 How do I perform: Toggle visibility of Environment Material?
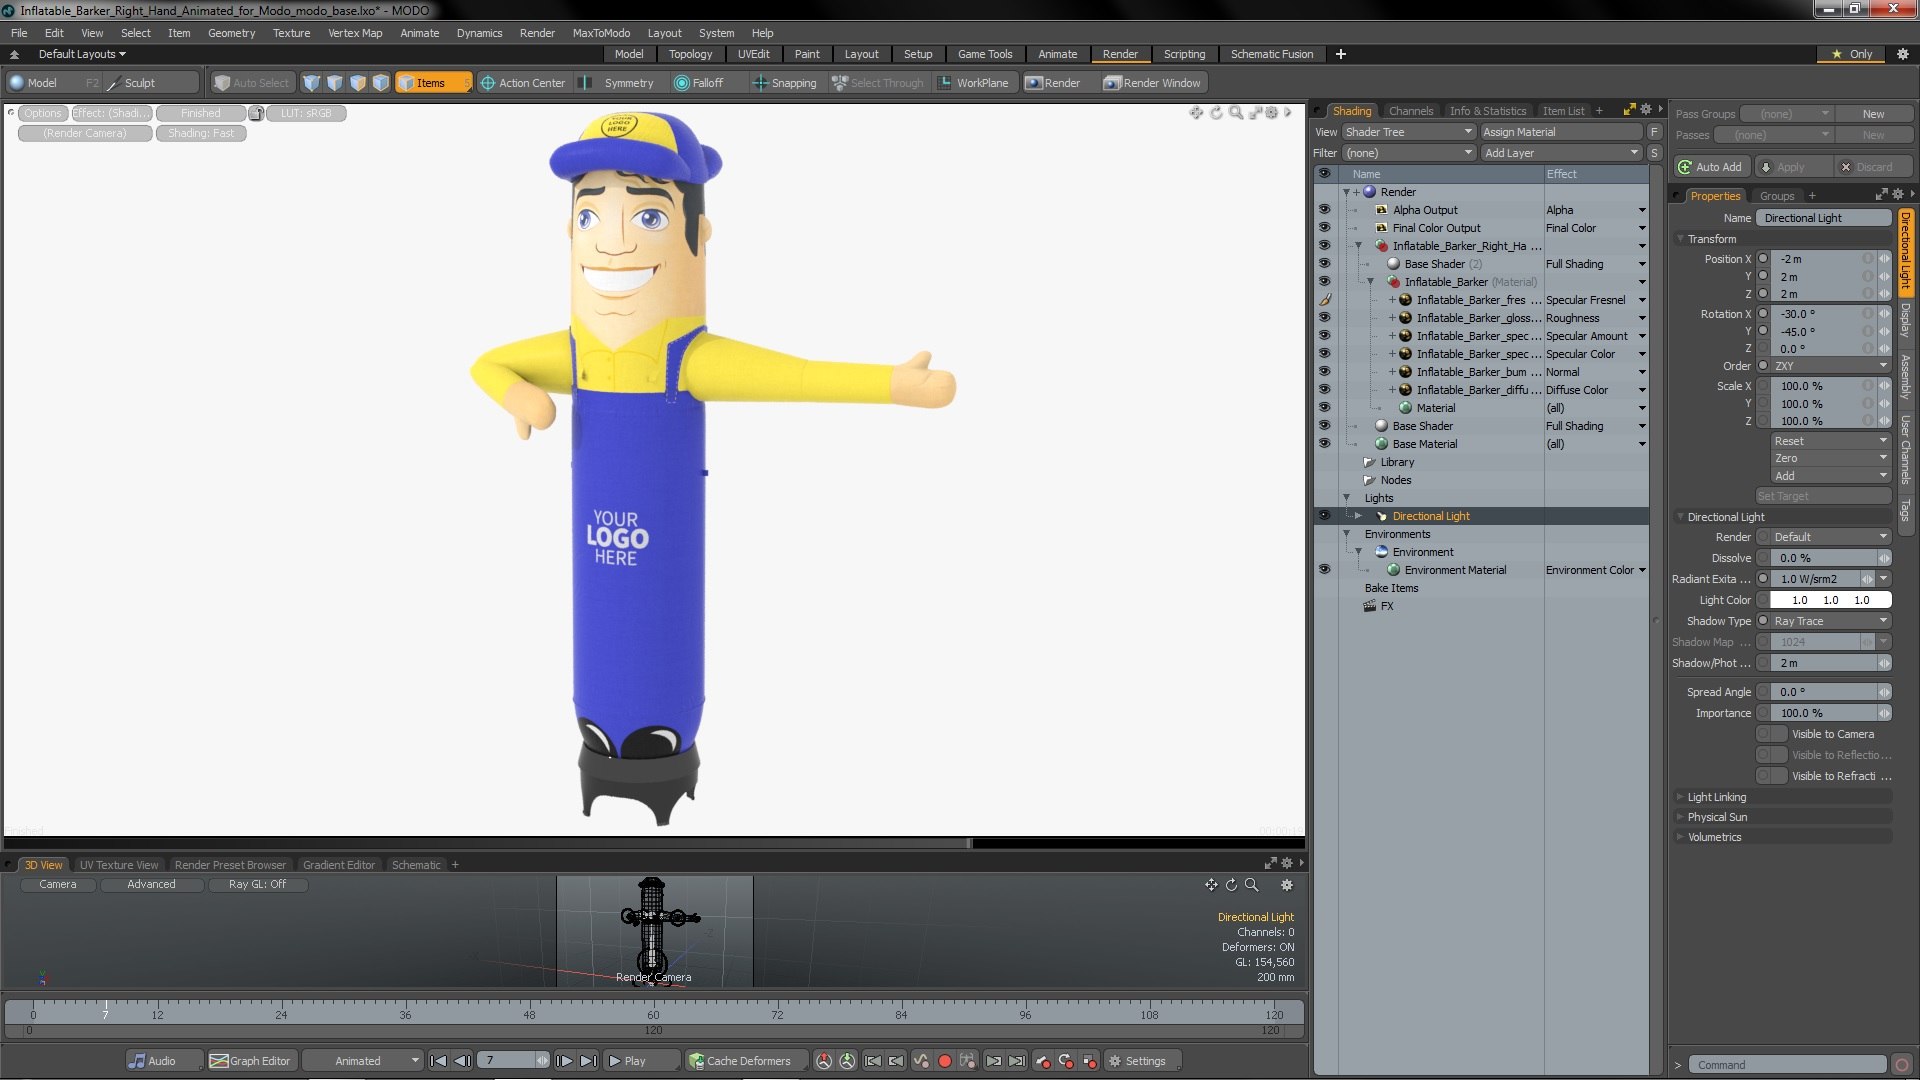point(1324,570)
